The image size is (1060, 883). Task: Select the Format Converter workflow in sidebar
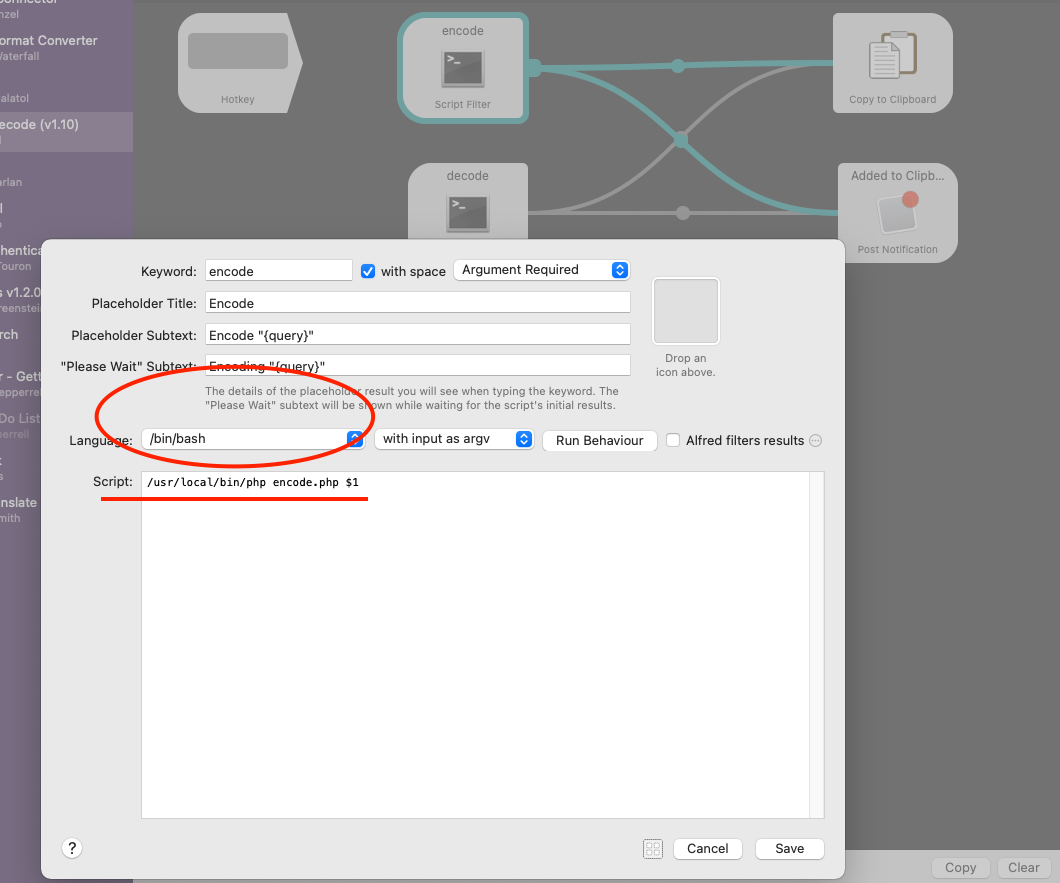[x=66, y=47]
